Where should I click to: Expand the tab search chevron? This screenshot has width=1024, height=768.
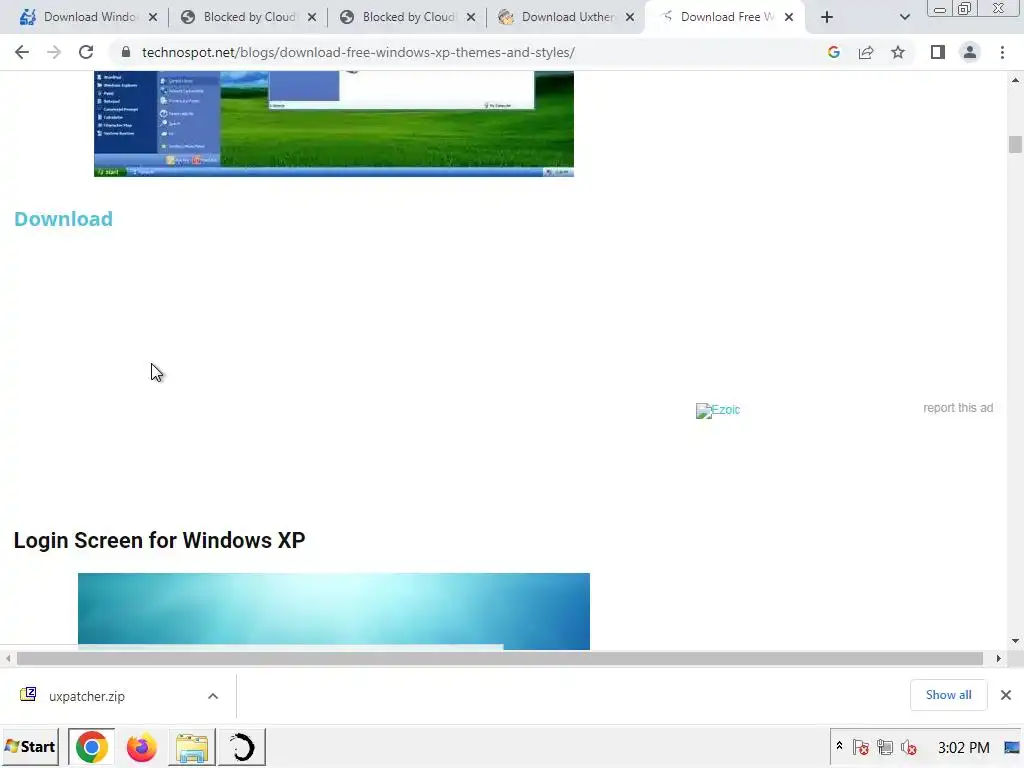(904, 17)
